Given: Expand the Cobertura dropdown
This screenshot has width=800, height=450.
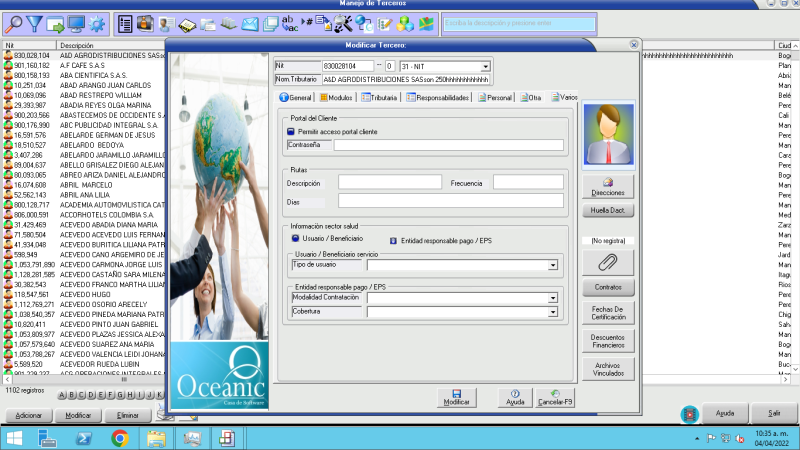Looking at the screenshot, I should pyautogui.click(x=553, y=312).
